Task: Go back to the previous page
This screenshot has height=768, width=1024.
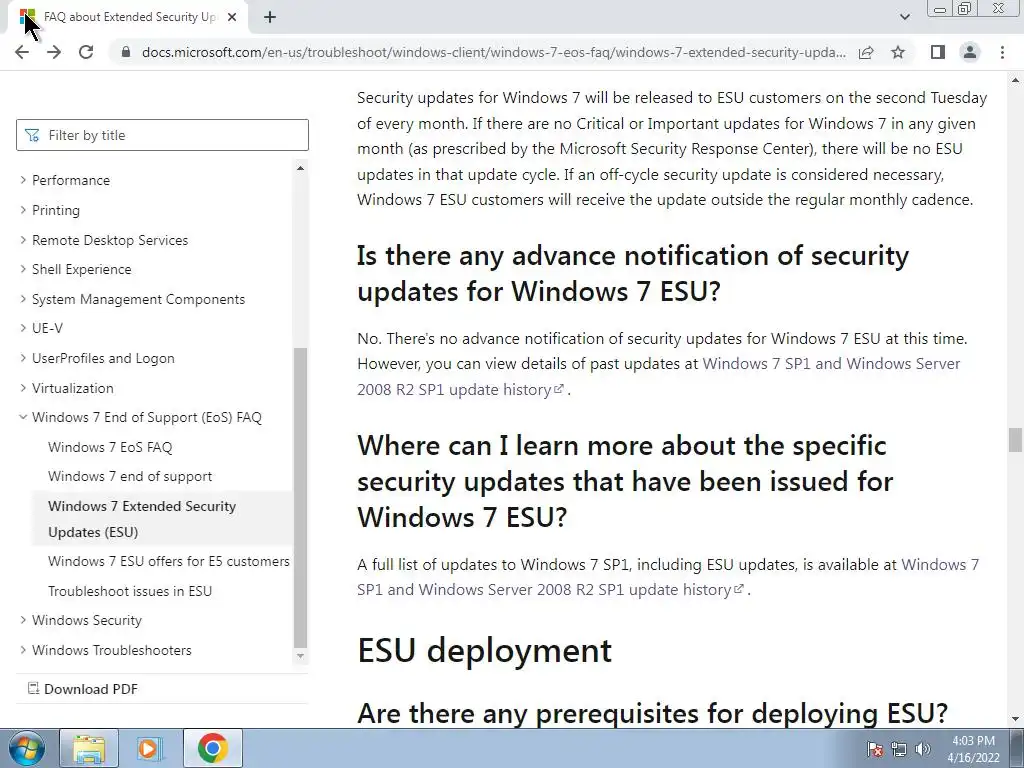Action: tap(22, 52)
